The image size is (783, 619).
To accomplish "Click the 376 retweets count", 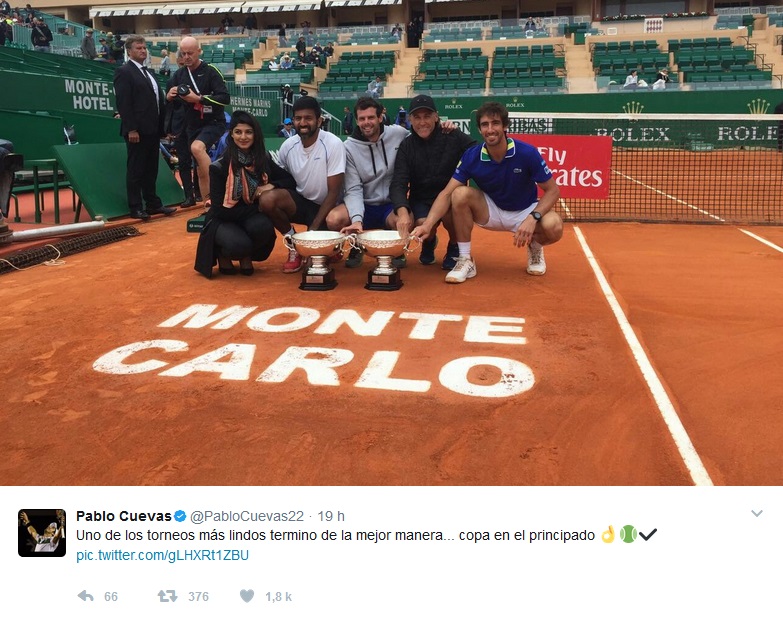I will pyautogui.click(x=198, y=597).
